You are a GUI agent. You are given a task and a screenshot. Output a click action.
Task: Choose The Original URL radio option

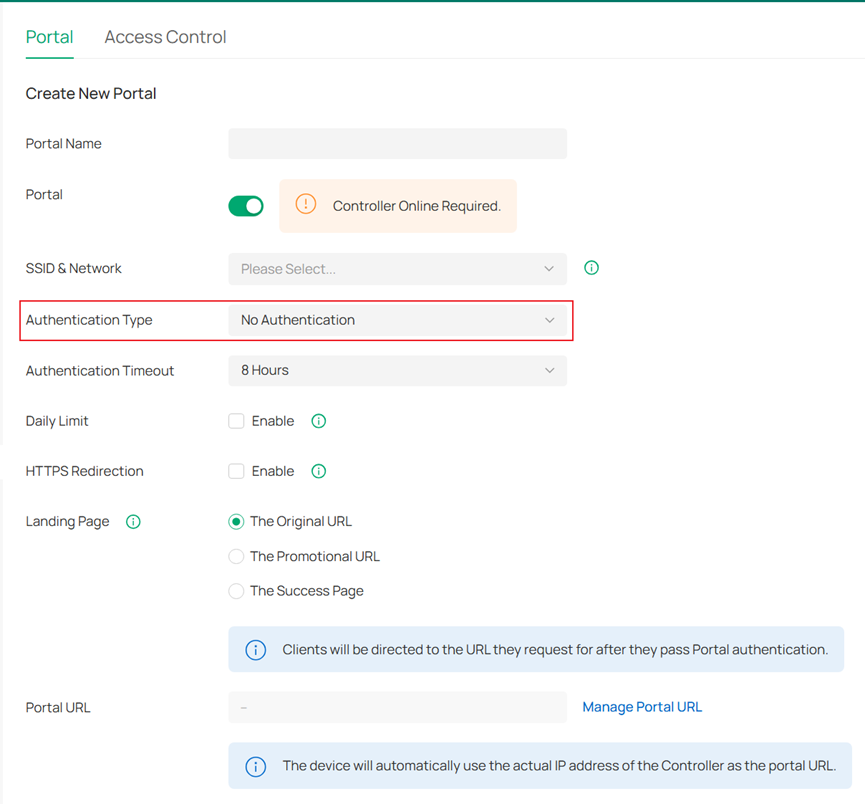(x=237, y=521)
